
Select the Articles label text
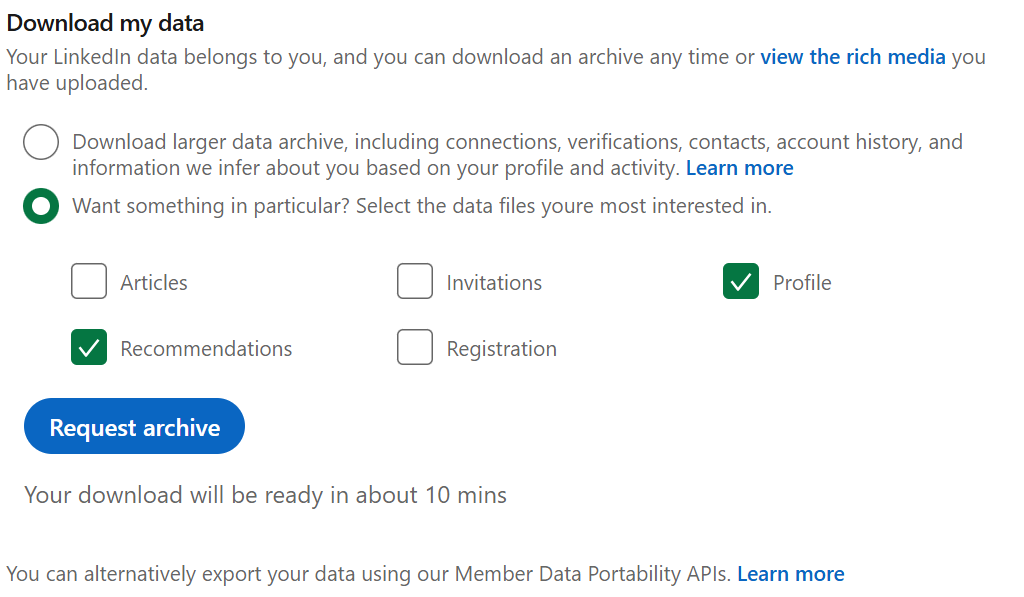pos(153,282)
